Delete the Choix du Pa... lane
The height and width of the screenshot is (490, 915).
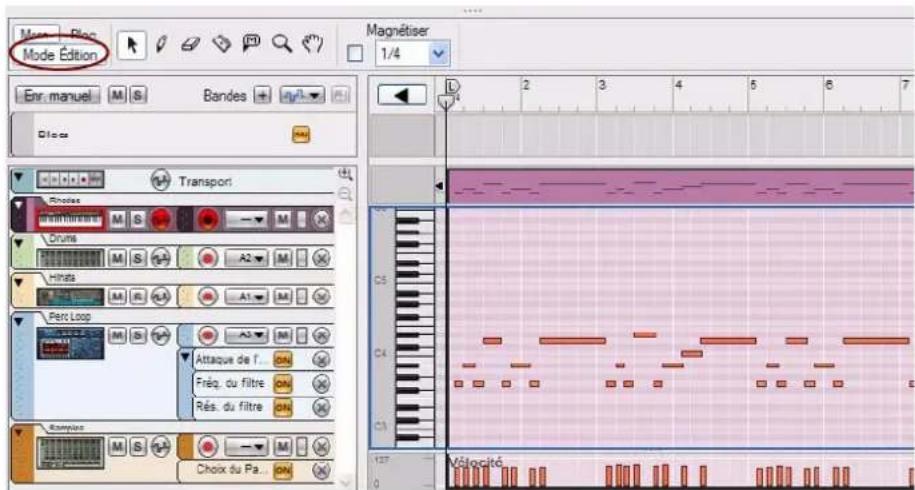(322, 470)
